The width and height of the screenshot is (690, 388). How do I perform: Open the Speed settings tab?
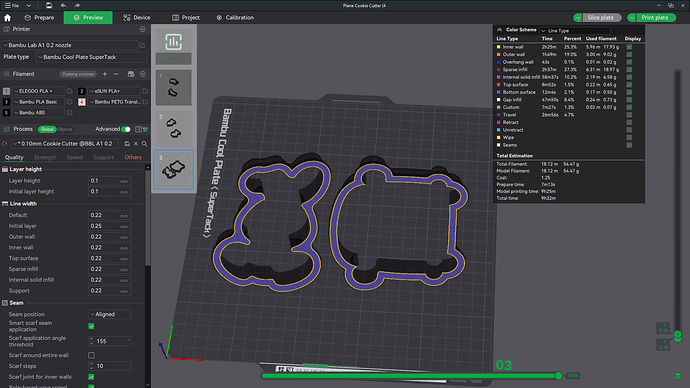[75, 157]
